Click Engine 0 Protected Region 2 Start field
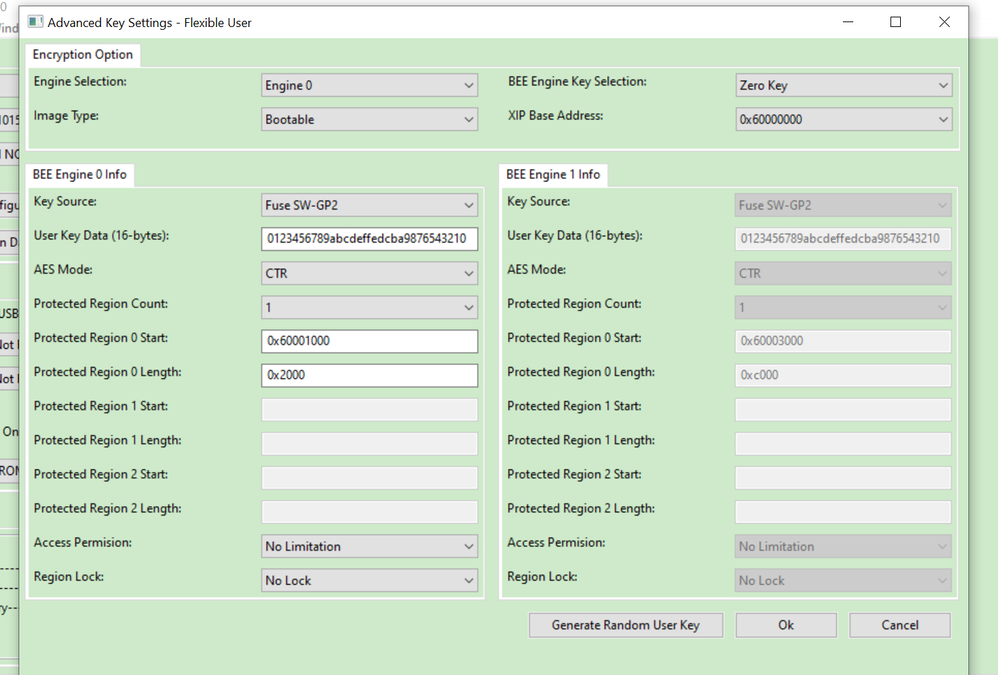Image resolution: width=998 pixels, height=675 pixels. pyautogui.click(x=369, y=477)
